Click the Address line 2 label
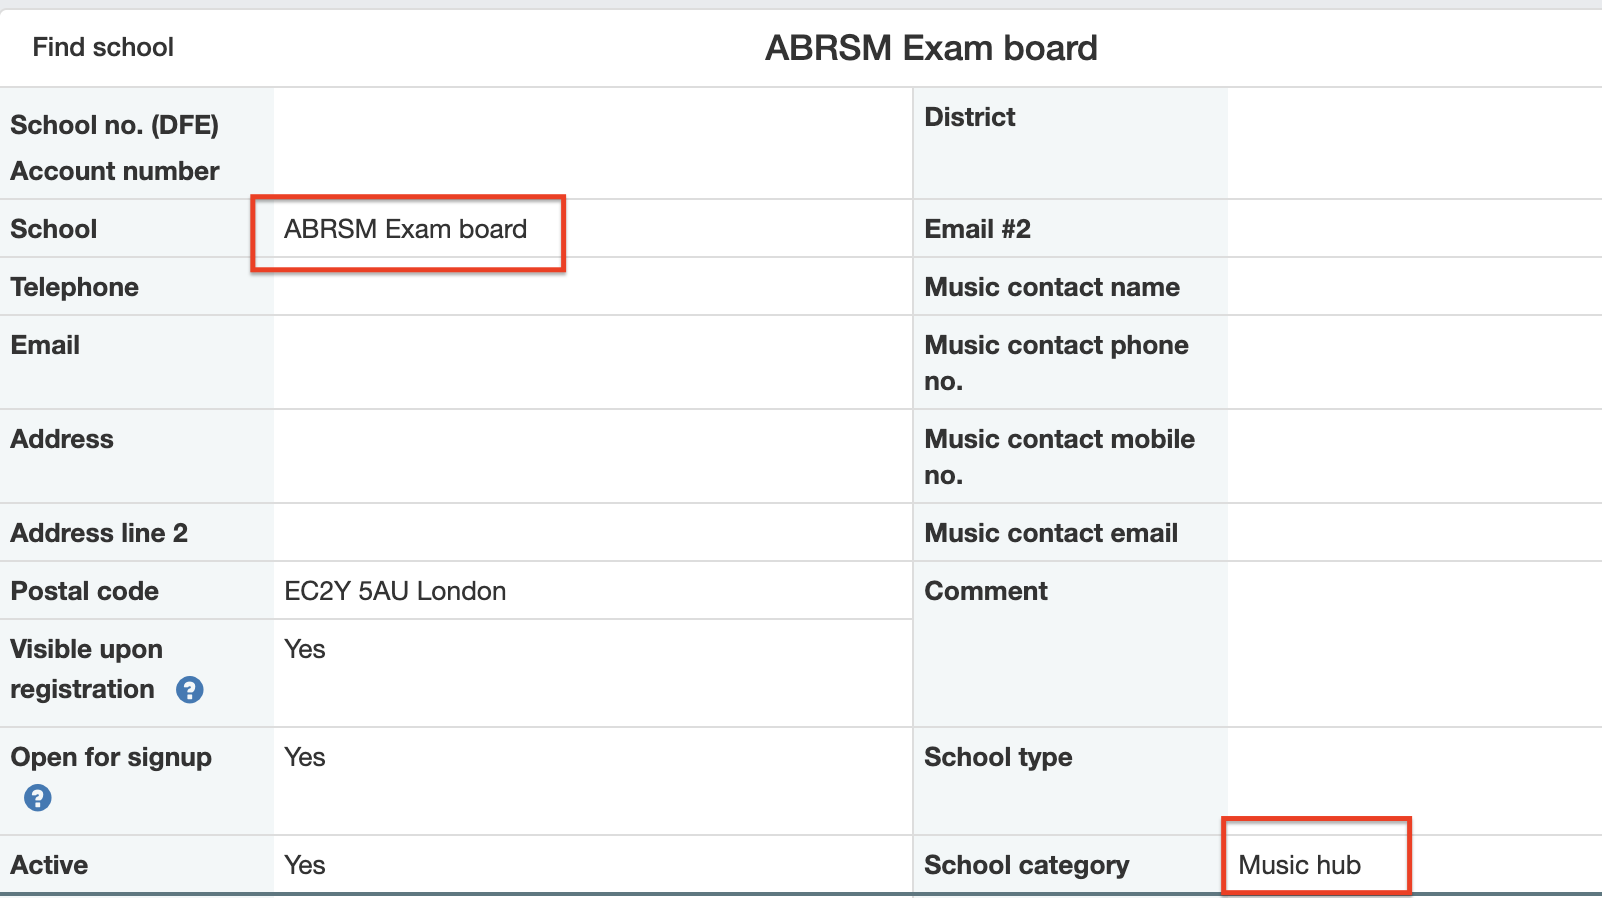This screenshot has height=898, width=1602. 99,533
